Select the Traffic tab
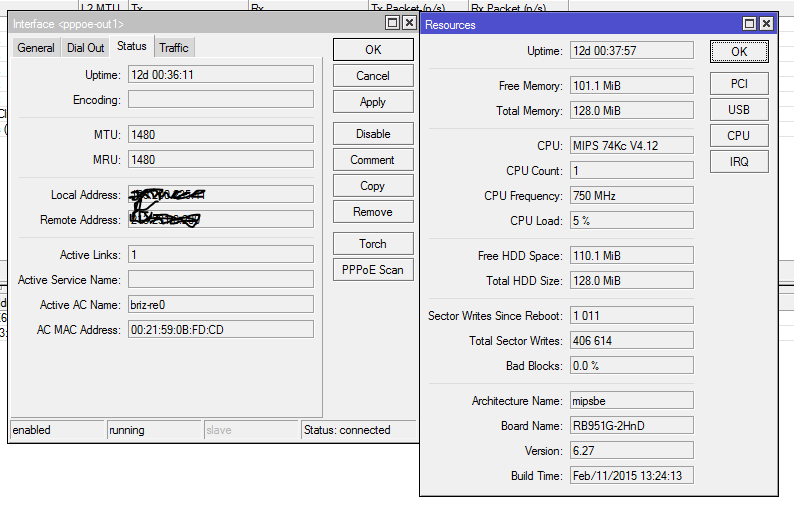 [x=173, y=48]
